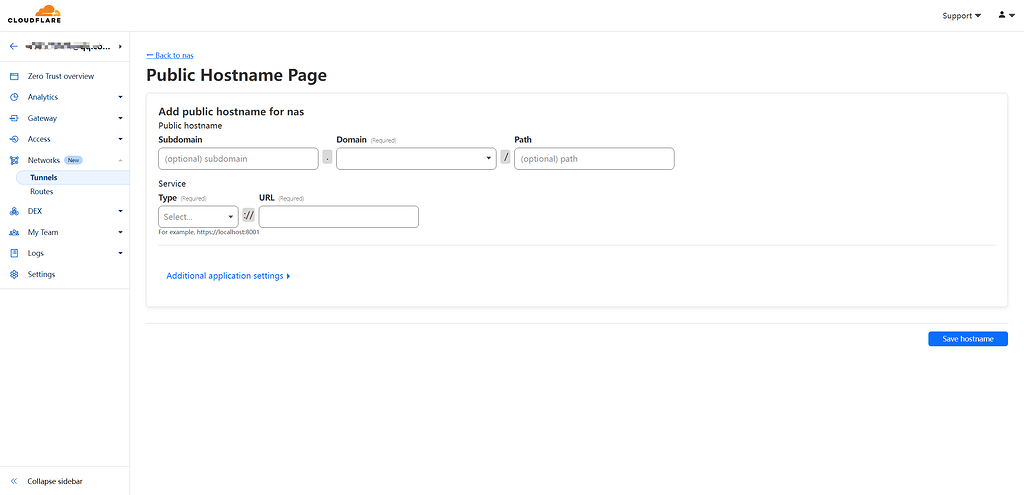This screenshot has width=1024, height=495.
Task: Open the account switcher arrow
Action: (120, 46)
